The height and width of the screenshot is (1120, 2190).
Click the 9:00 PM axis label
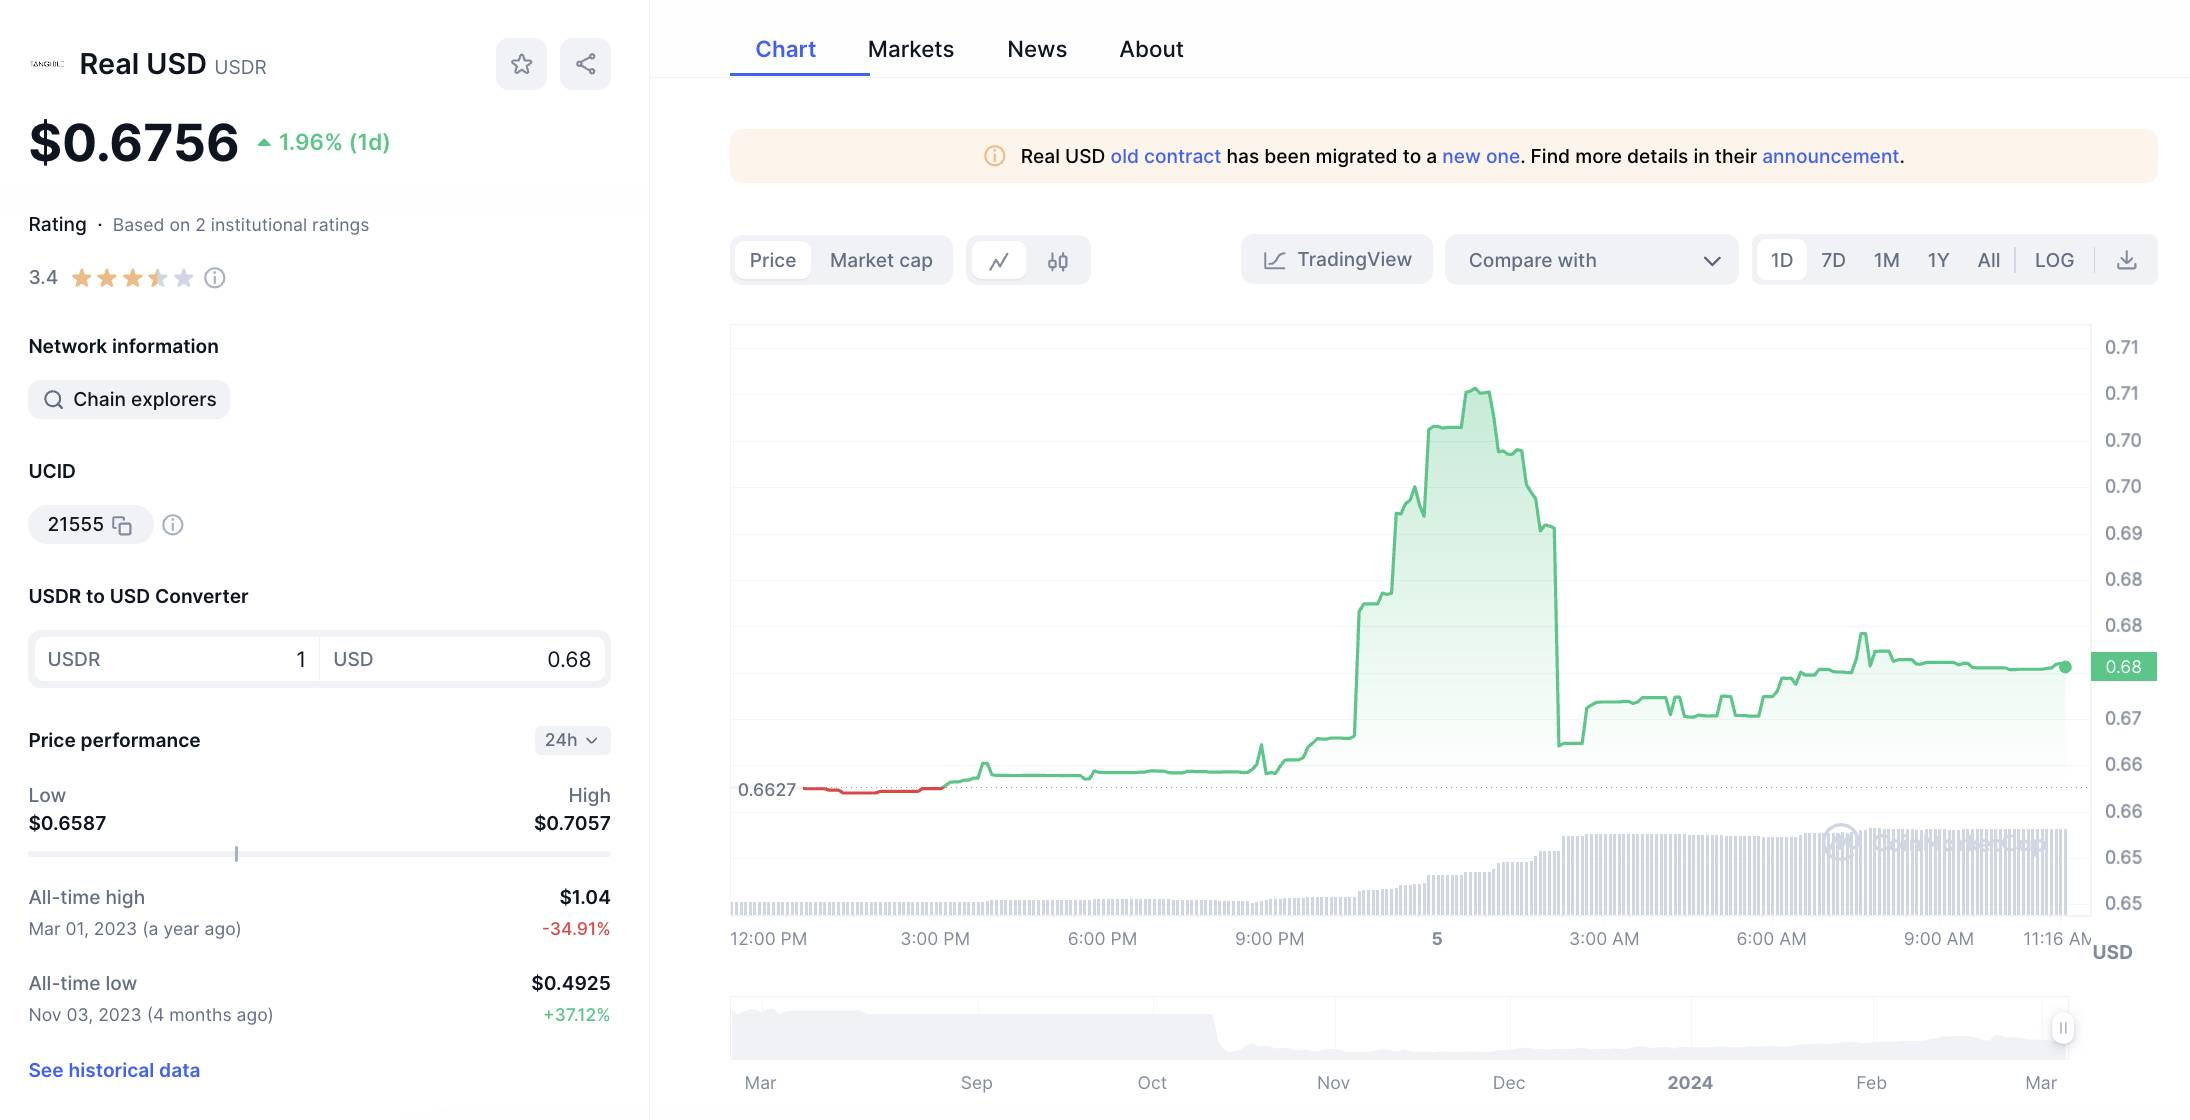[x=1269, y=939]
